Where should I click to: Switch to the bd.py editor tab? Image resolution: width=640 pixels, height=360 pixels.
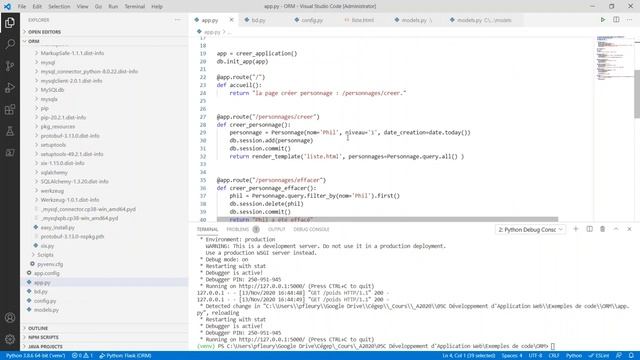[258, 20]
